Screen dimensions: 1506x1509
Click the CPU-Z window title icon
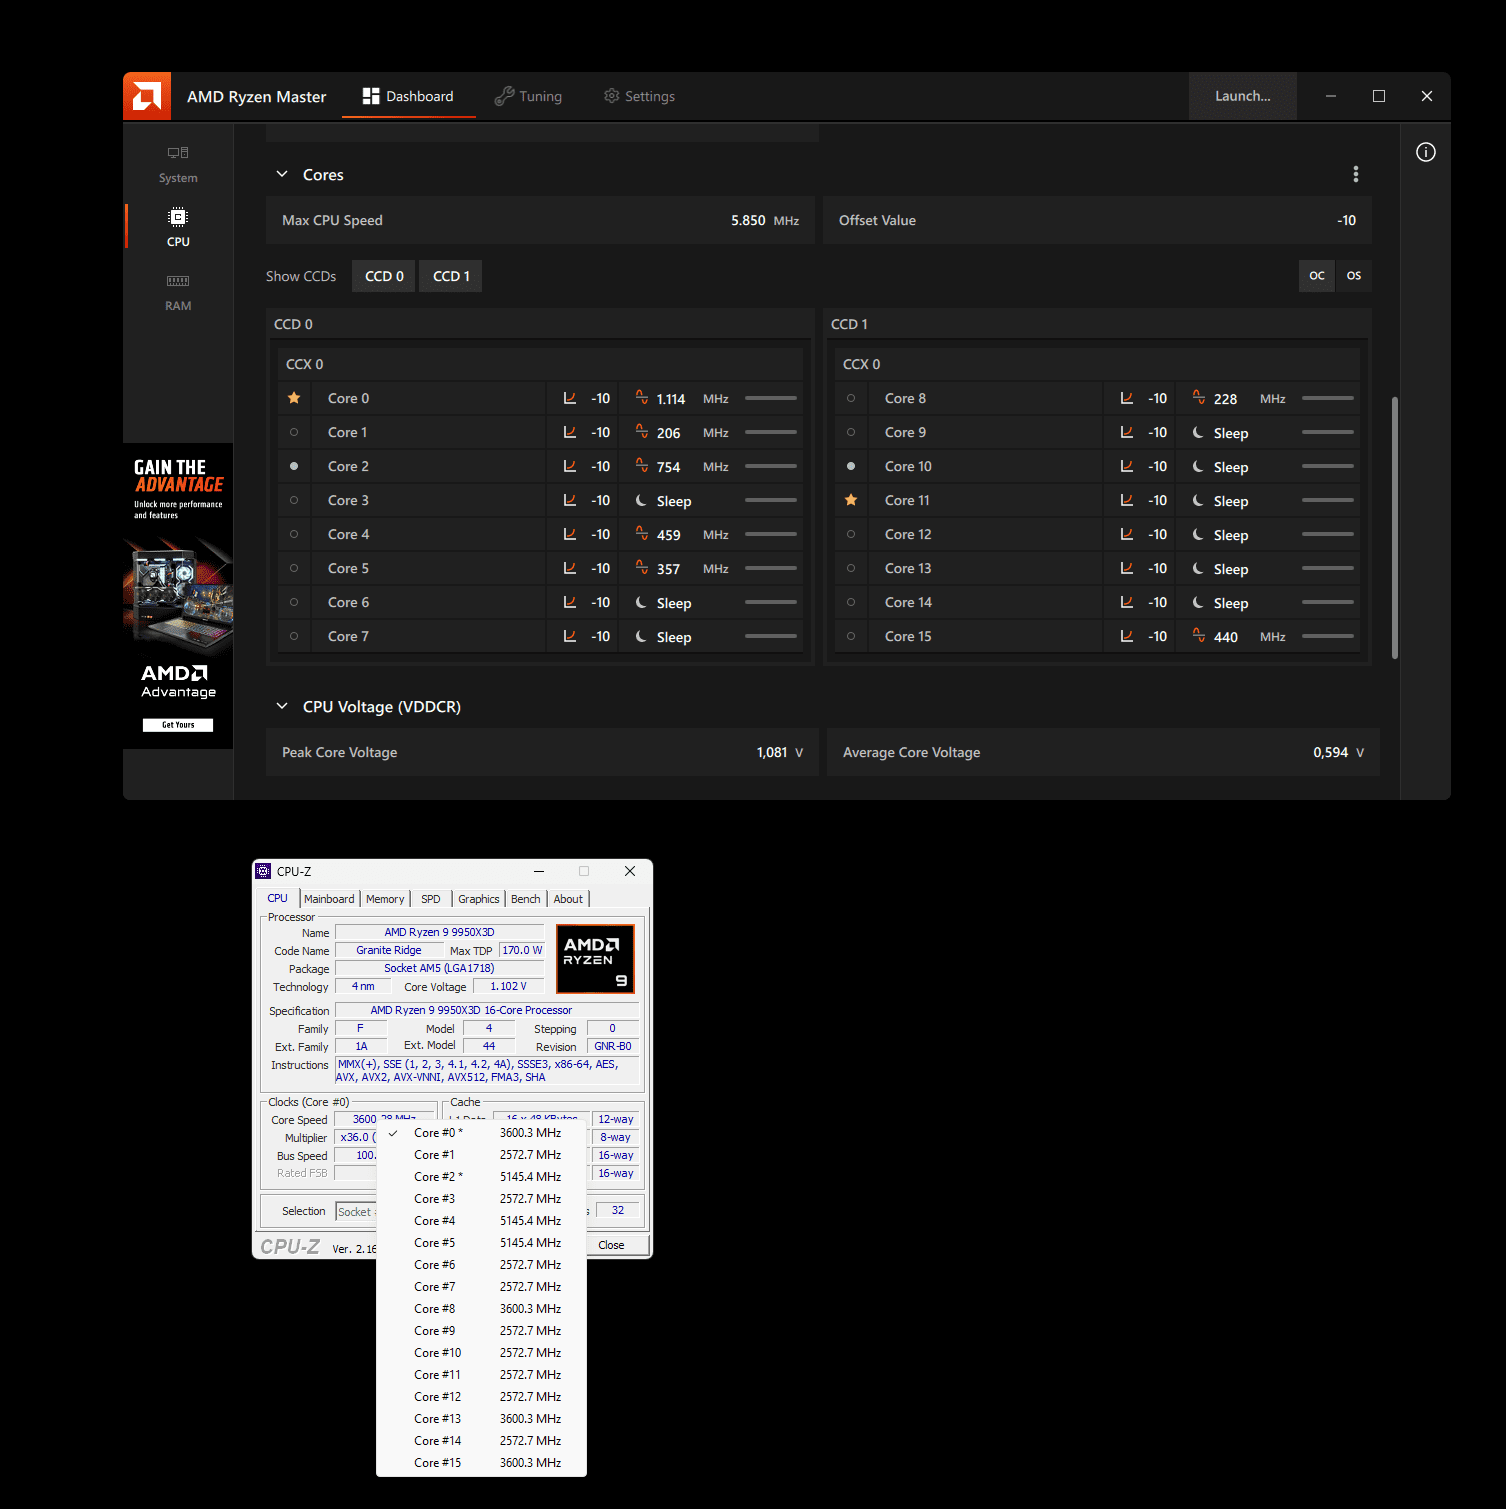(x=264, y=871)
